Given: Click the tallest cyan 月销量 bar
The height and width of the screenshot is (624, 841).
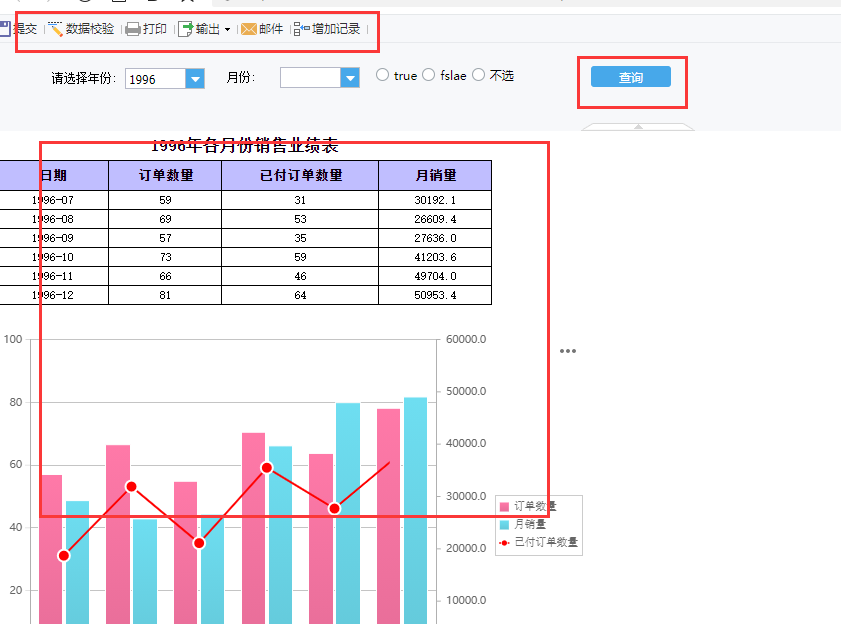Looking at the screenshot, I should coord(415,510).
